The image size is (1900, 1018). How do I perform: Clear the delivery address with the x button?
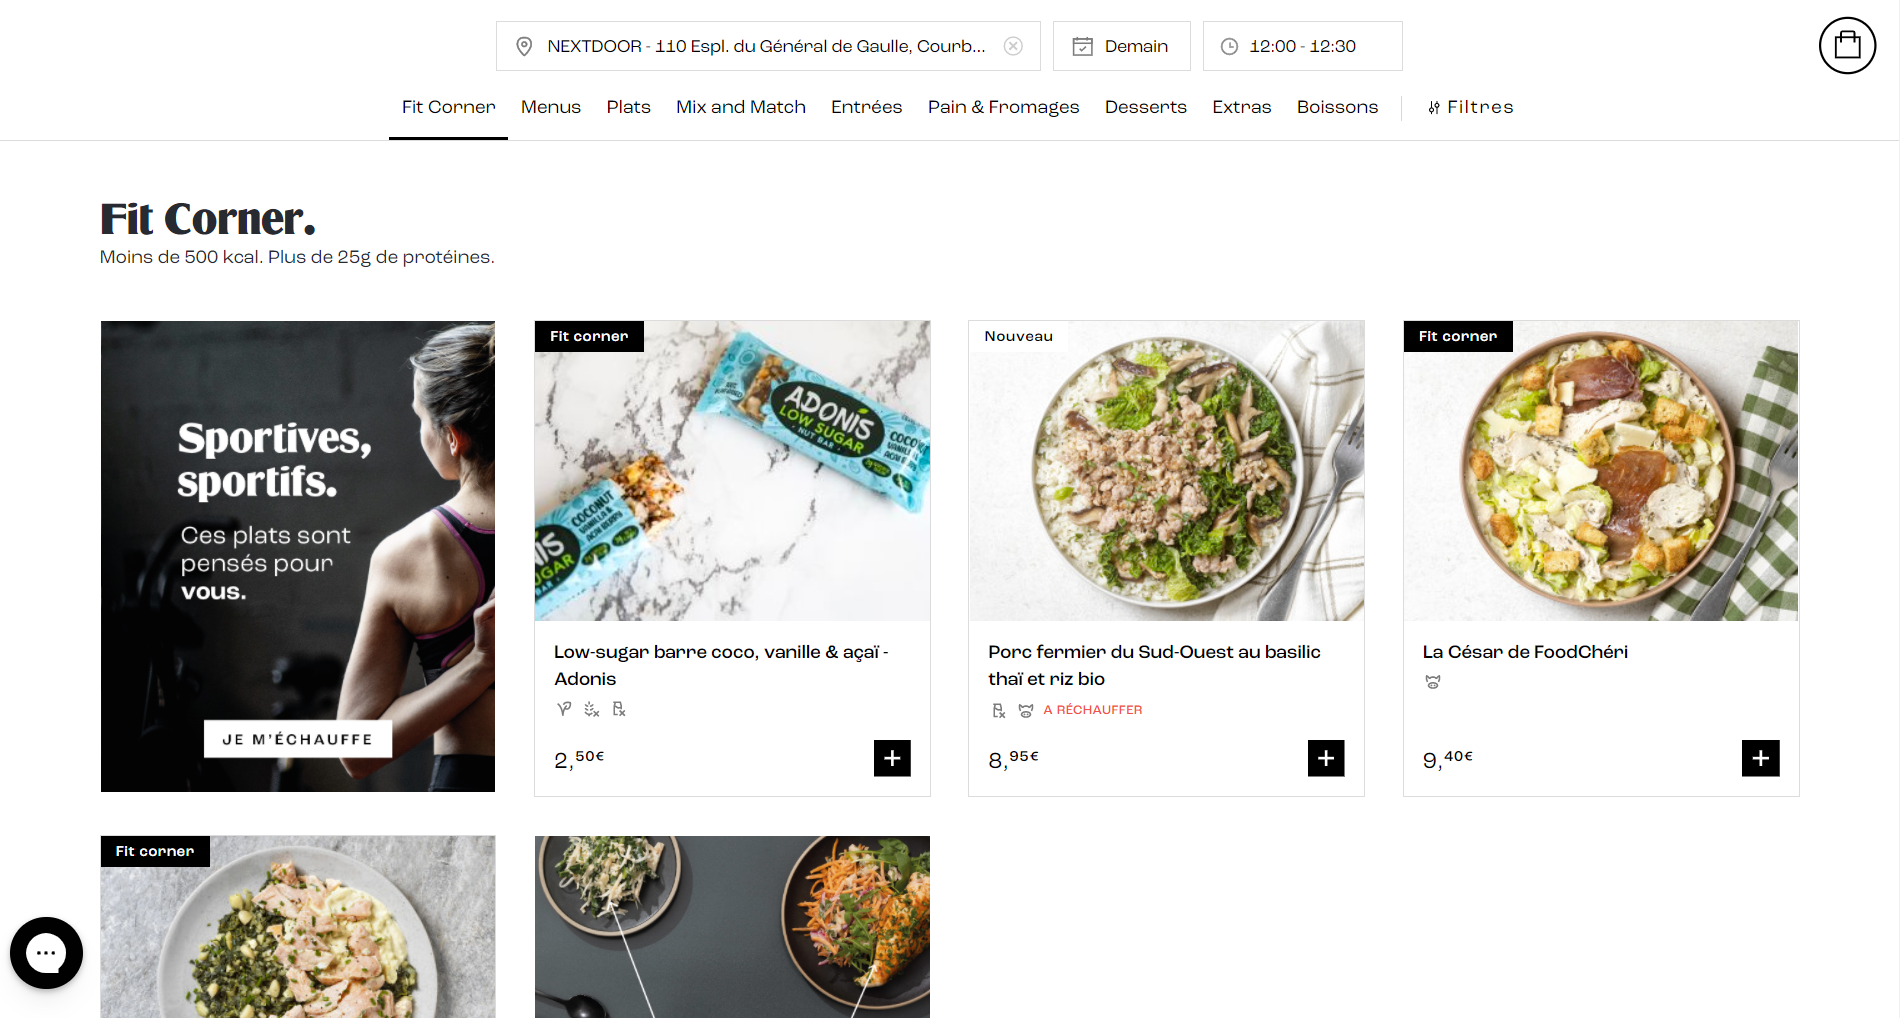click(1014, 45)
